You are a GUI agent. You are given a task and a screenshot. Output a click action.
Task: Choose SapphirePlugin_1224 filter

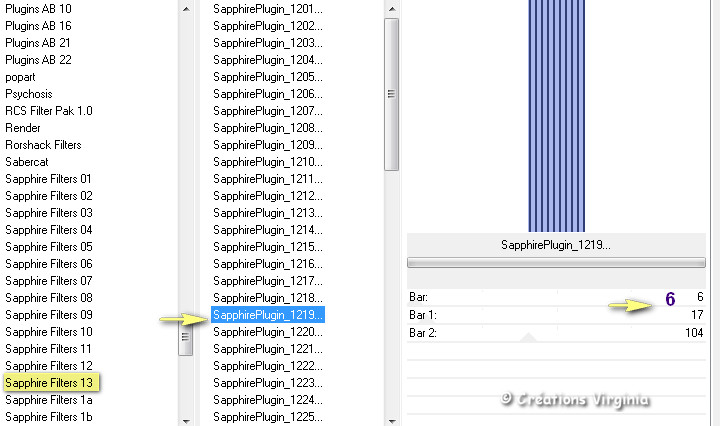point(268,399)
